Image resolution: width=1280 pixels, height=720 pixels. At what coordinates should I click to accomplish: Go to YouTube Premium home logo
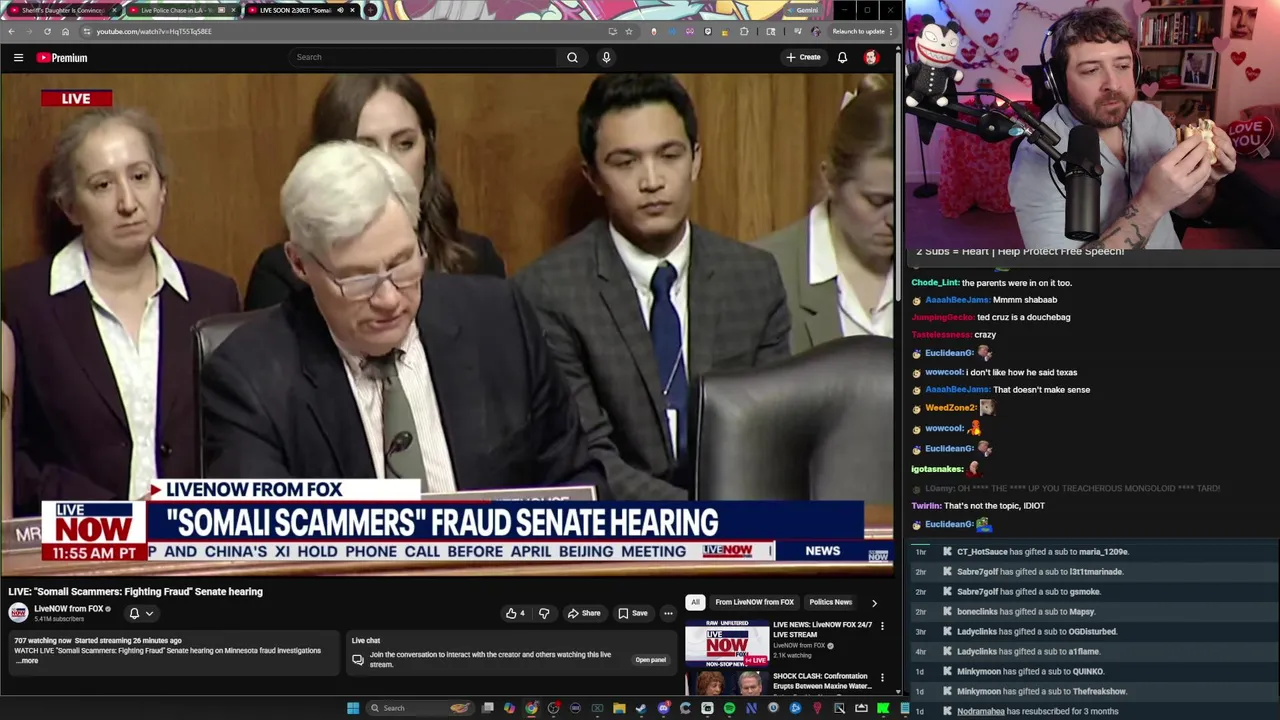[62, 58]
